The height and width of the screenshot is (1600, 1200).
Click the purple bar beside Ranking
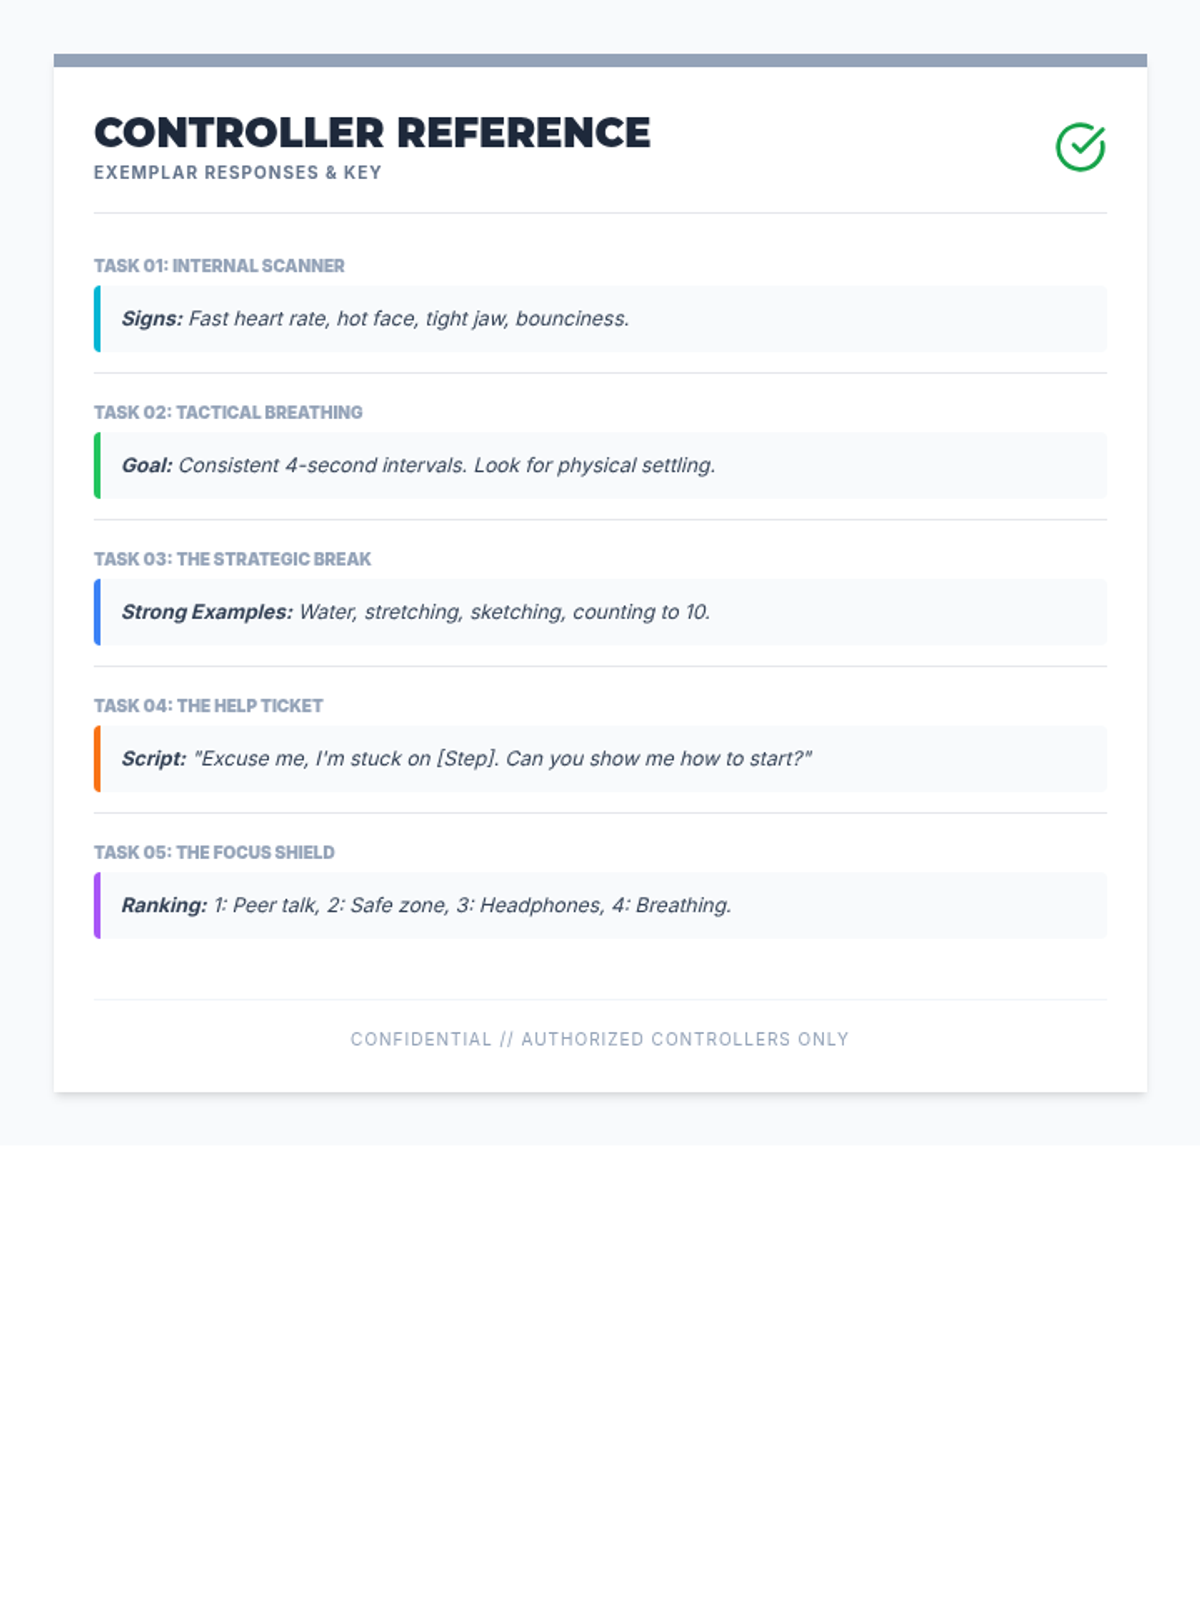coord(97,906)
